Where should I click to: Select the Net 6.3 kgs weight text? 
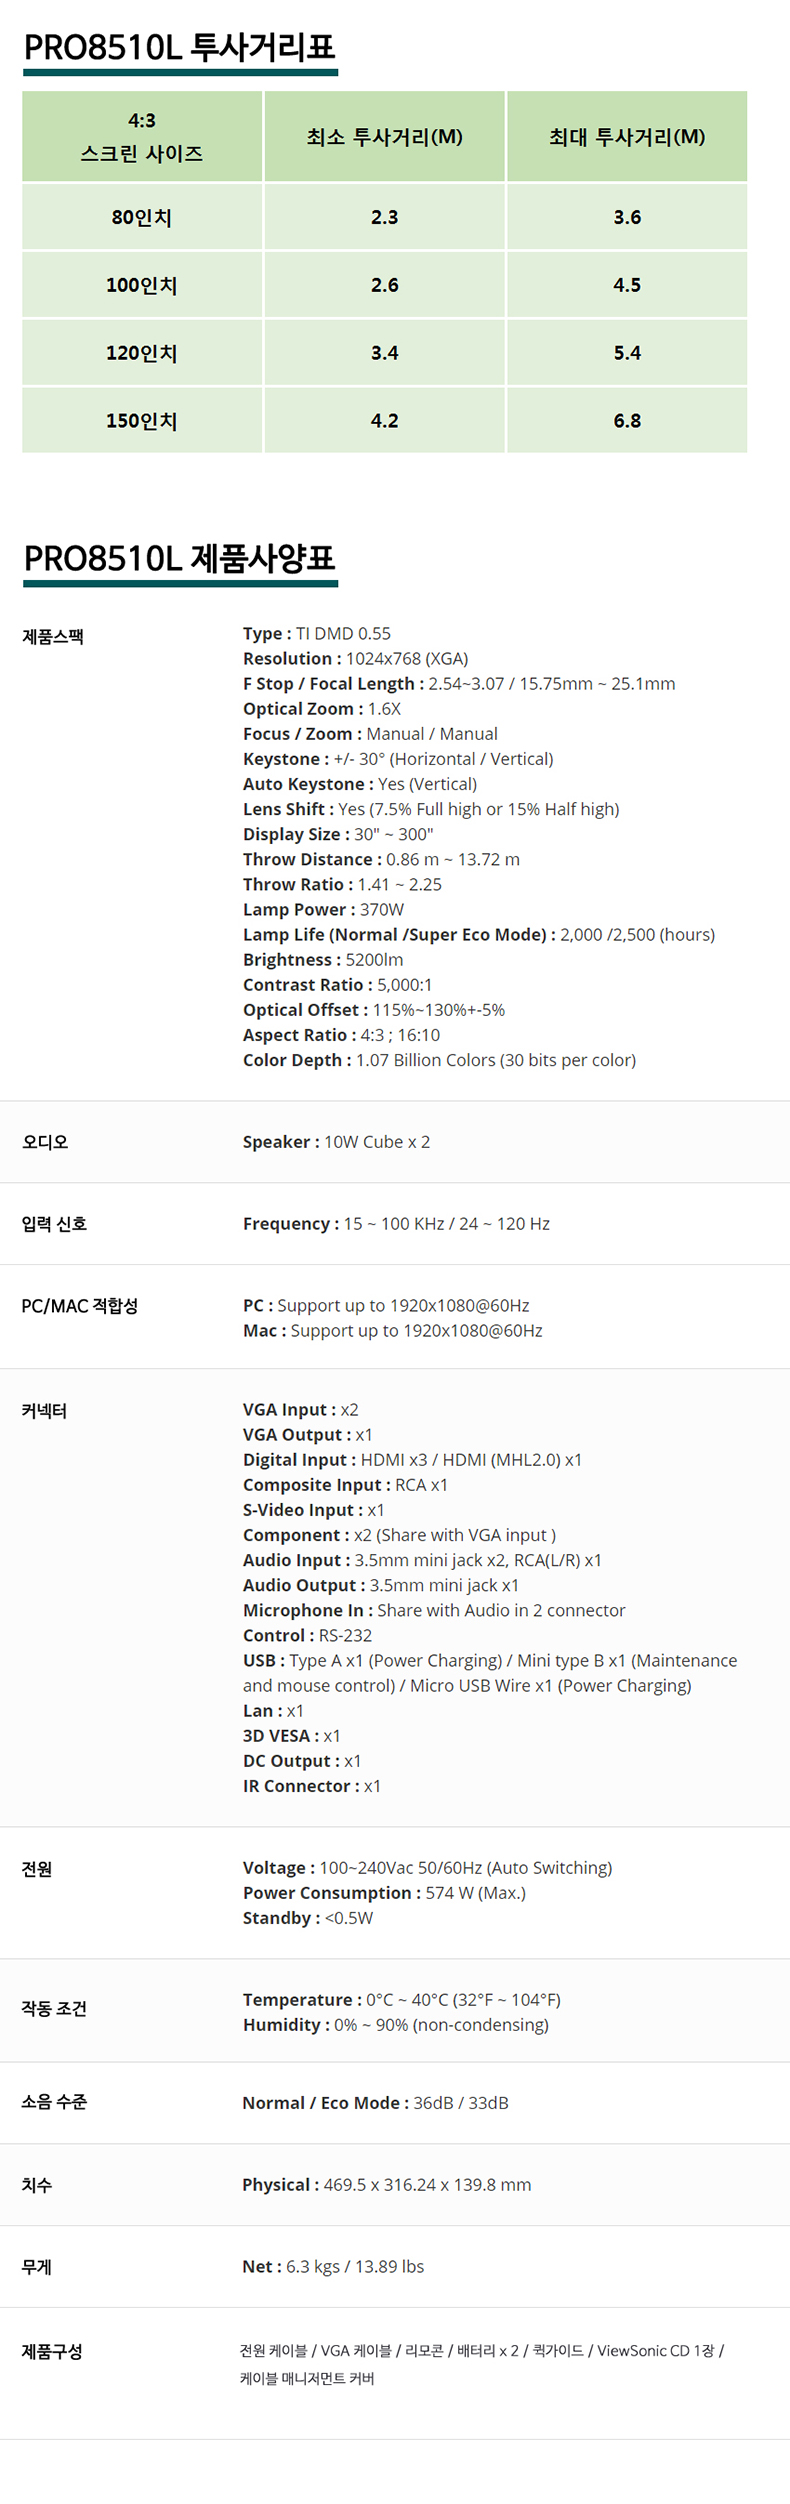(x=333, y=2266)
